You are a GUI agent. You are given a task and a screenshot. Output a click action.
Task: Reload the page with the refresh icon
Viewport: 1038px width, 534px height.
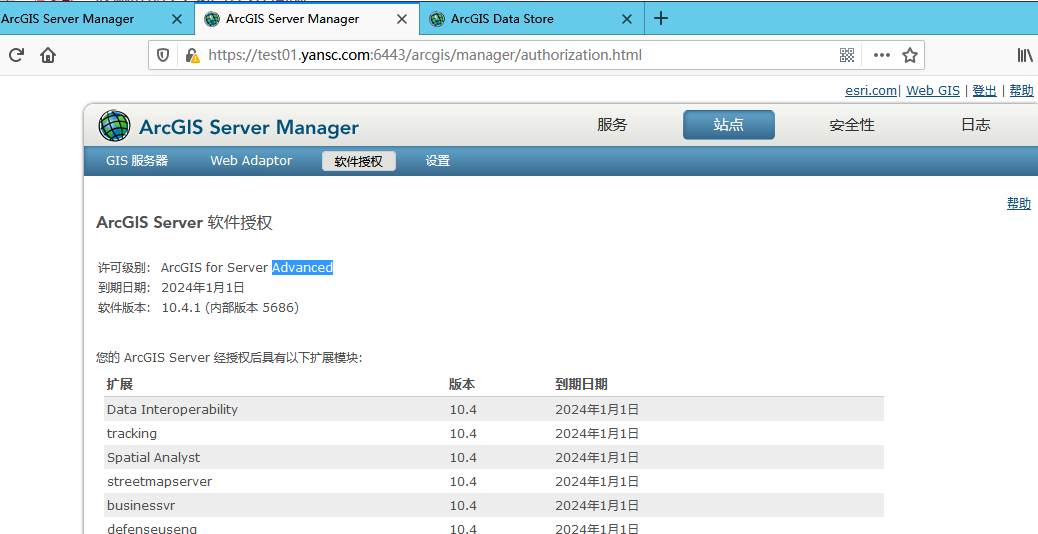click(17, 55)
